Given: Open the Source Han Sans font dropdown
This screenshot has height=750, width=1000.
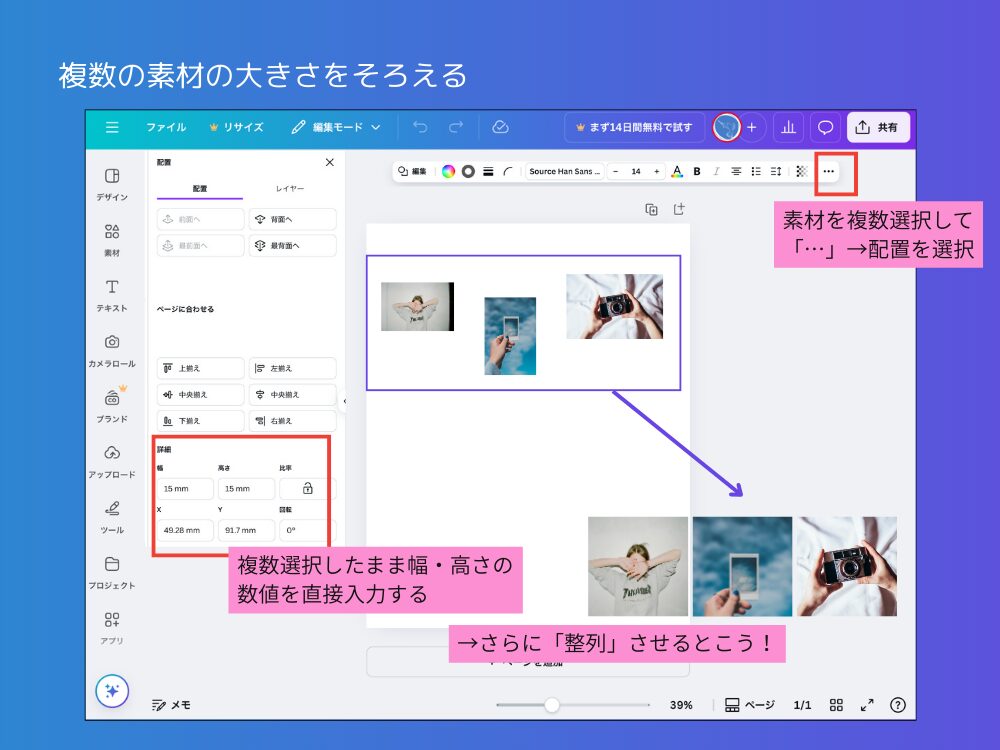Looking at the screenshot, I should (564, 171).
